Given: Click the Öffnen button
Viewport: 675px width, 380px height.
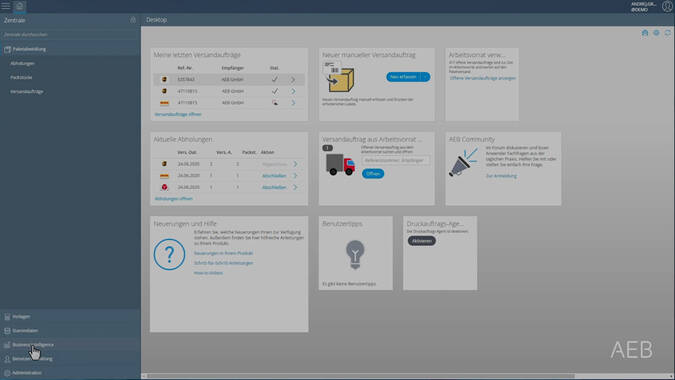Looking at the screenshot, I should [373, 174].
